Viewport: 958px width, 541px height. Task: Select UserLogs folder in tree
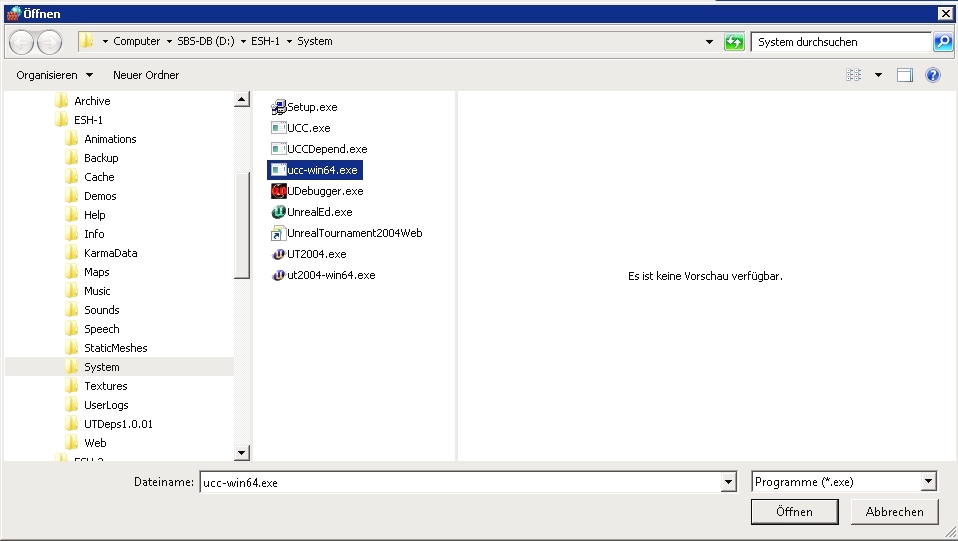pyautogui.click(x=106, y=404)
